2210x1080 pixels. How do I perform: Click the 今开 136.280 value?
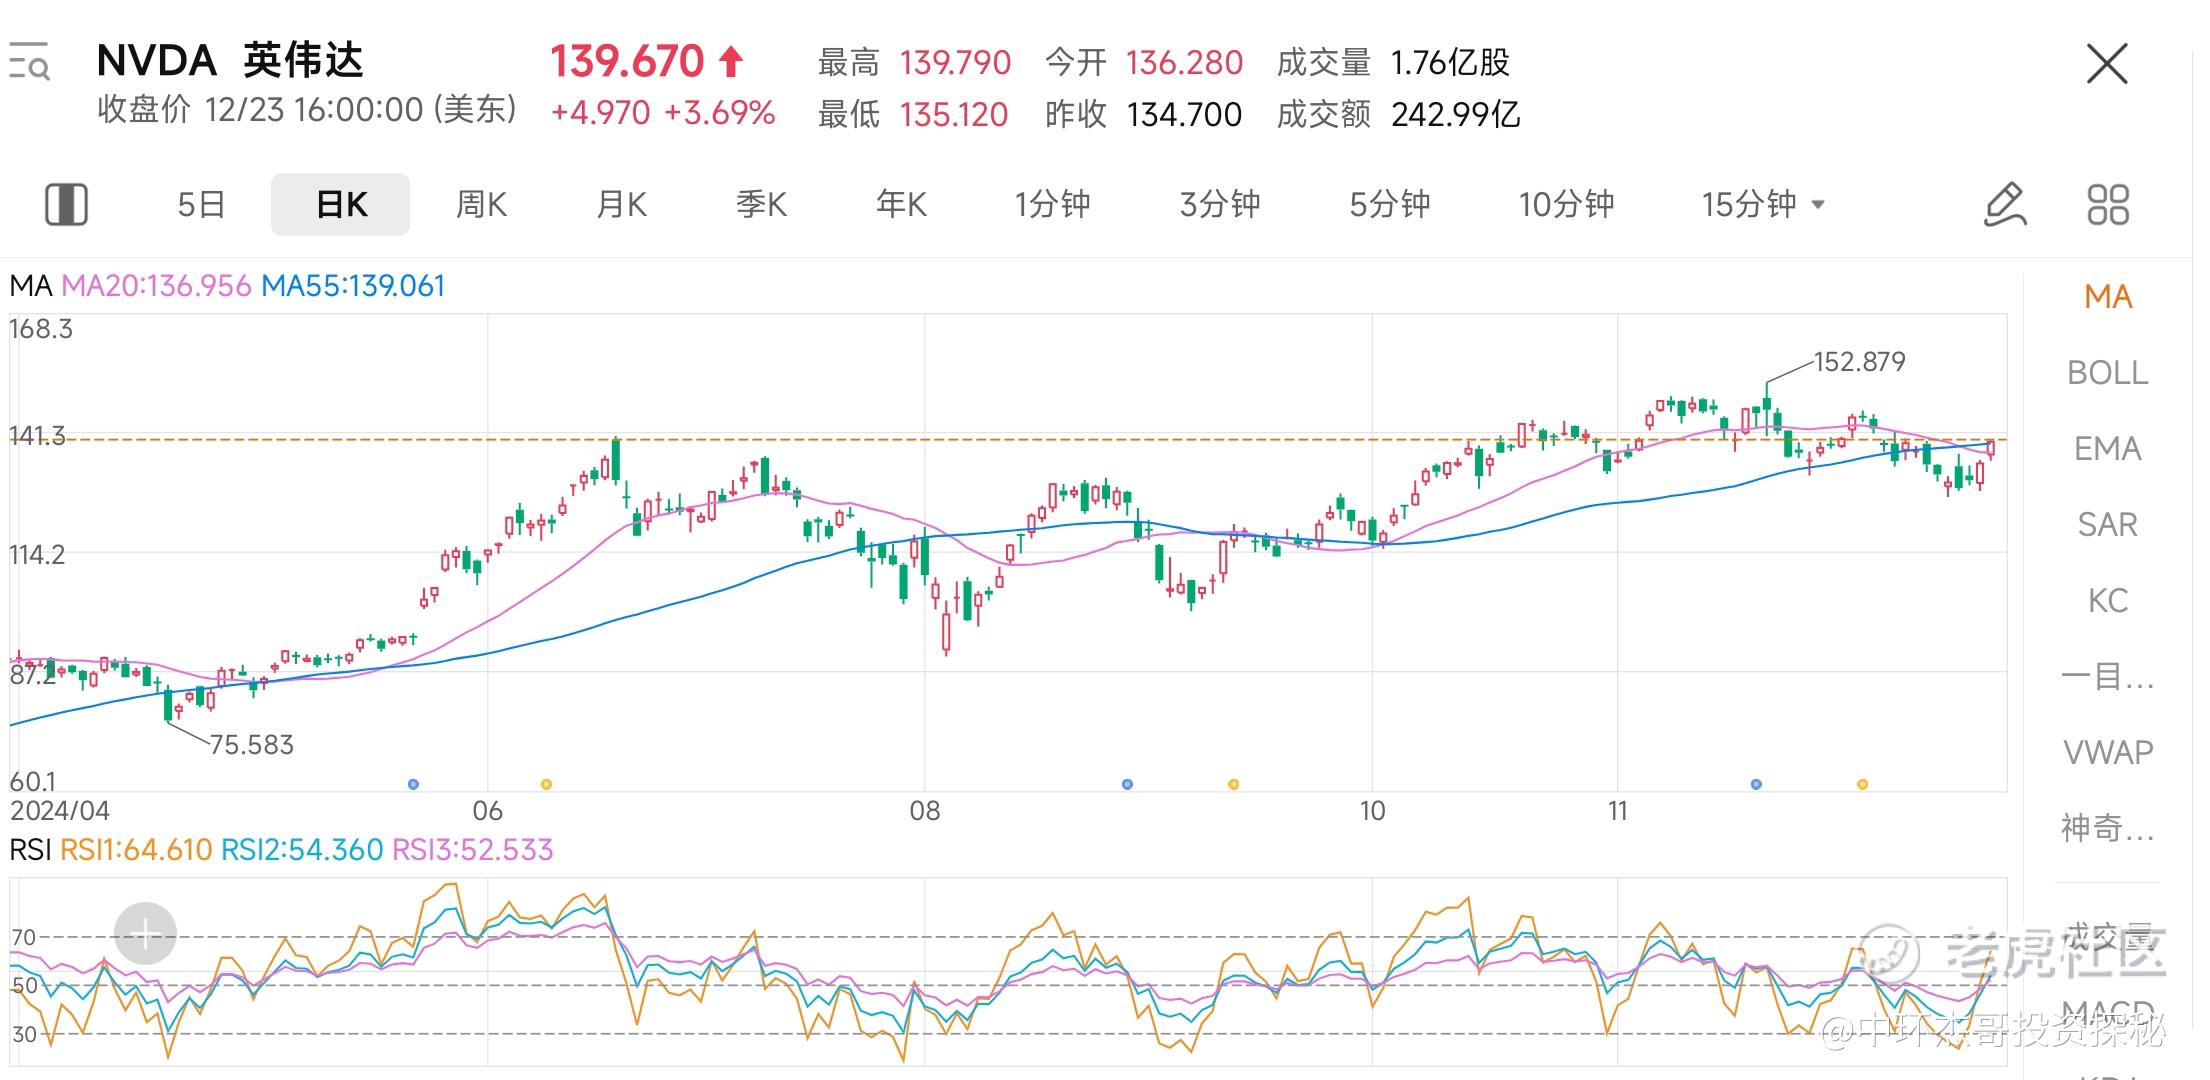click(x=1184, y=63)
